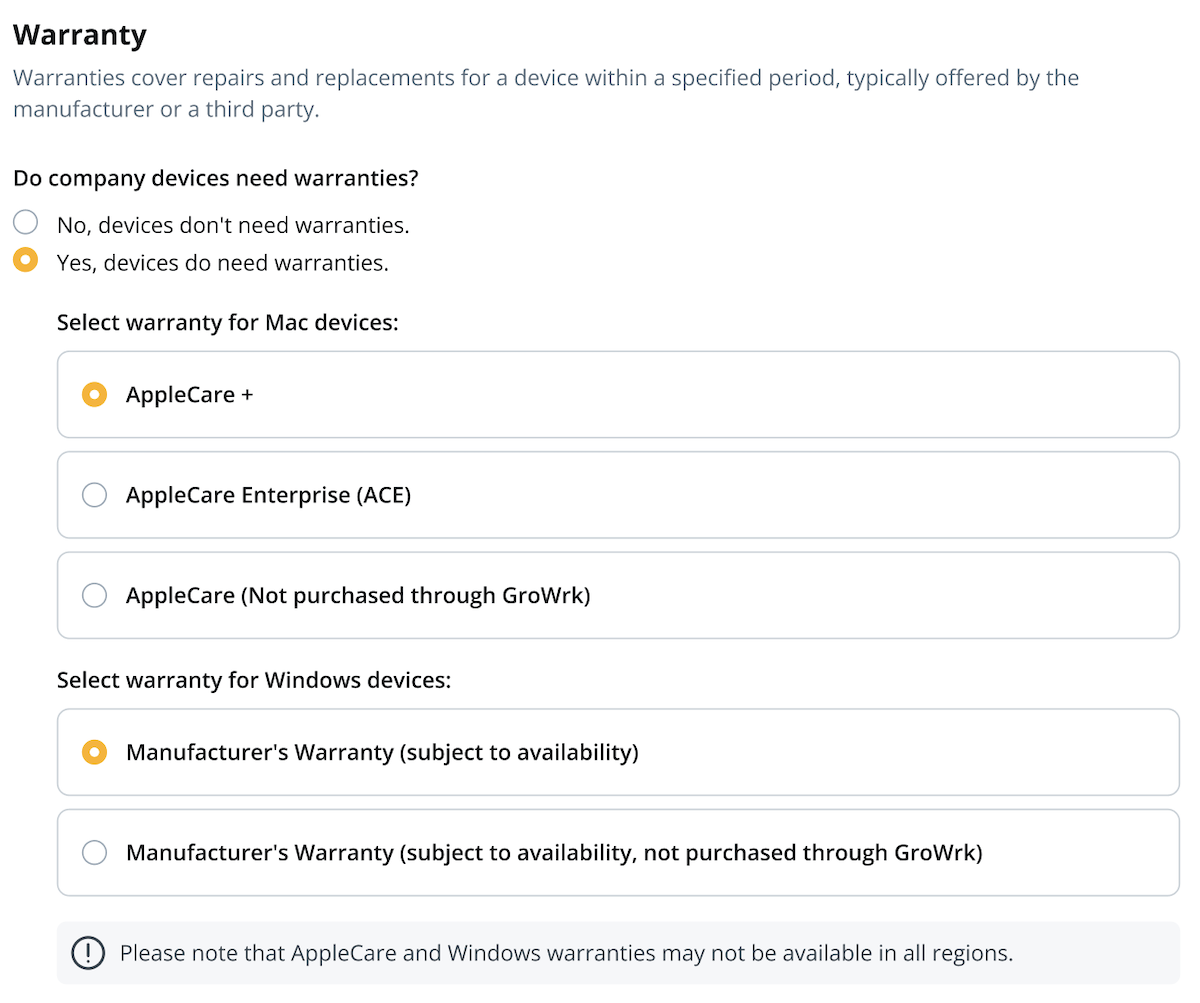
Task: Choose the AppleCare + radio button
Action: pos(94,395)
